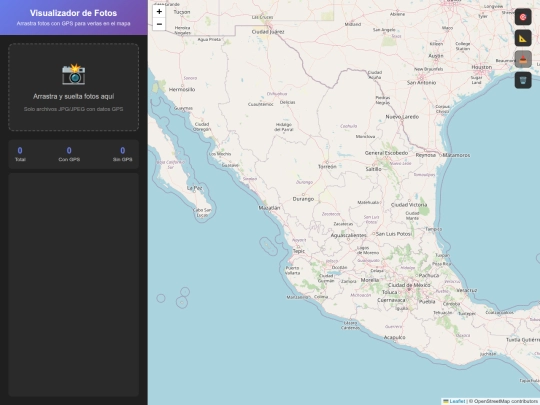Click the 'Pachuca' city label
This screenshot has height=405, width=540.
[429, 276]
